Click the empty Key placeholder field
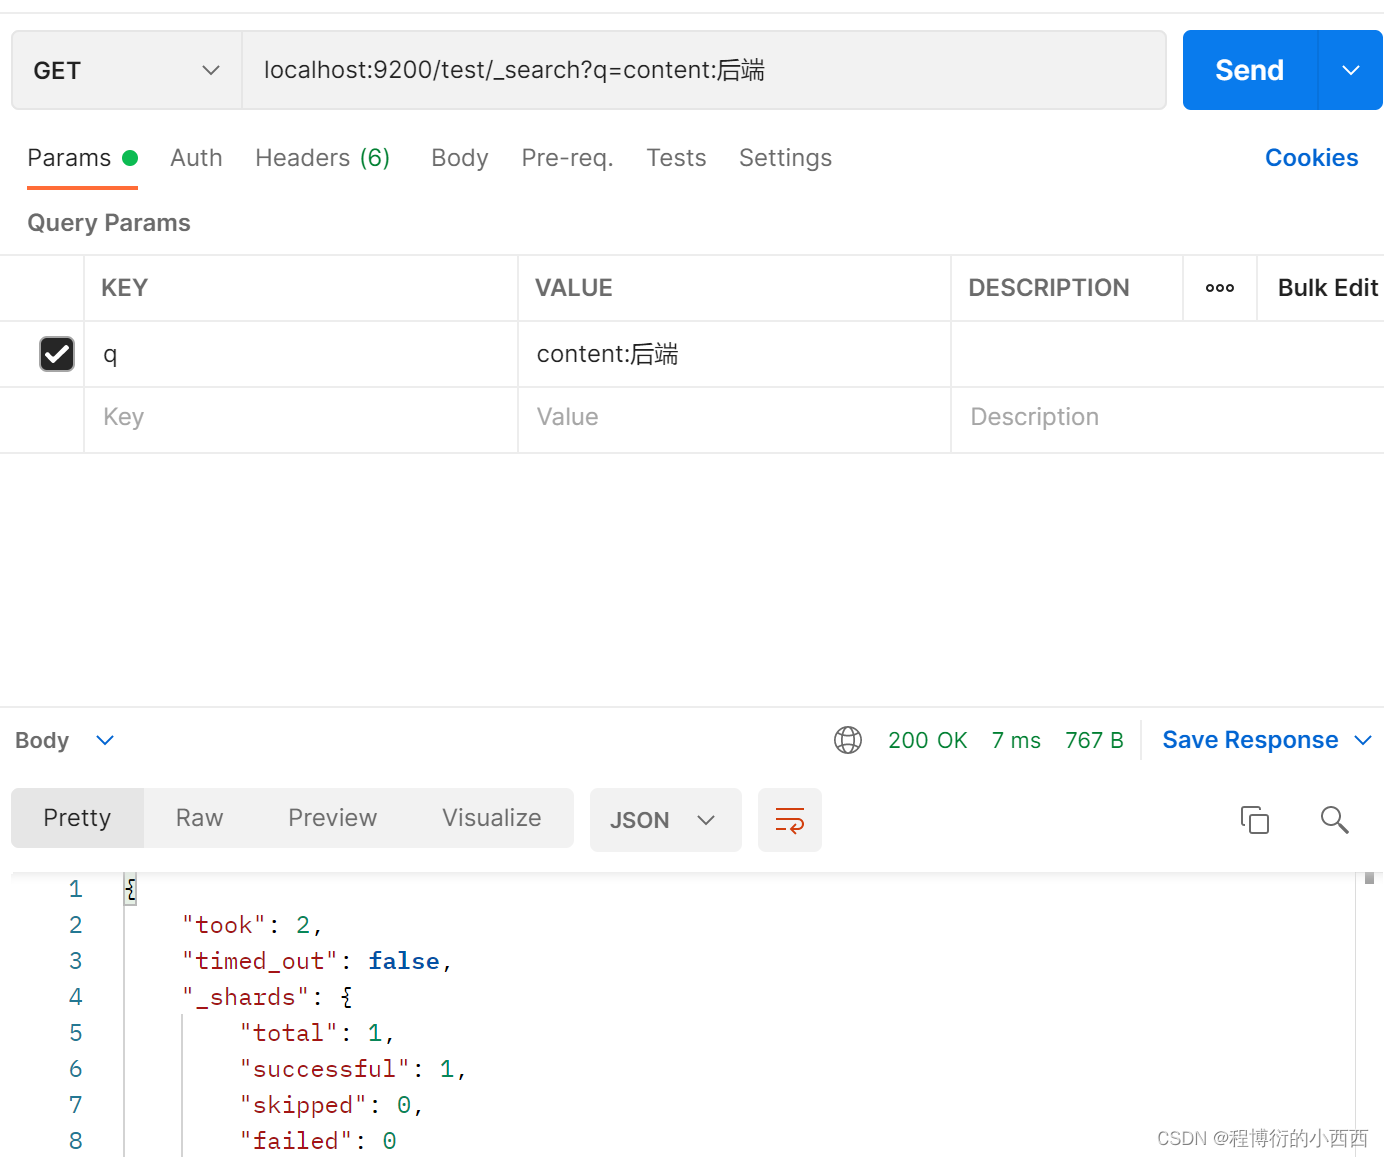This screenshot has height=1157, width=1384. [301, 418]
